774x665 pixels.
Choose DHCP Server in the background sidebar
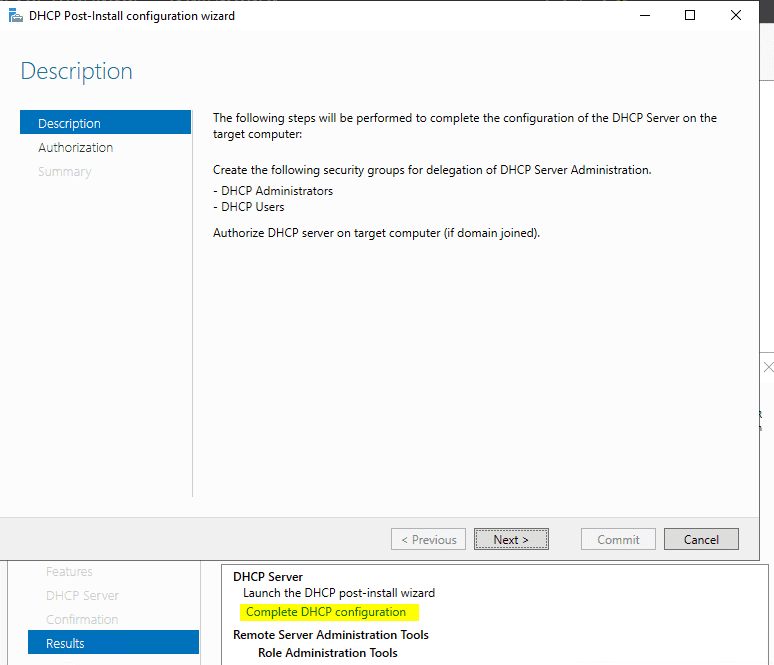point(82,595)
